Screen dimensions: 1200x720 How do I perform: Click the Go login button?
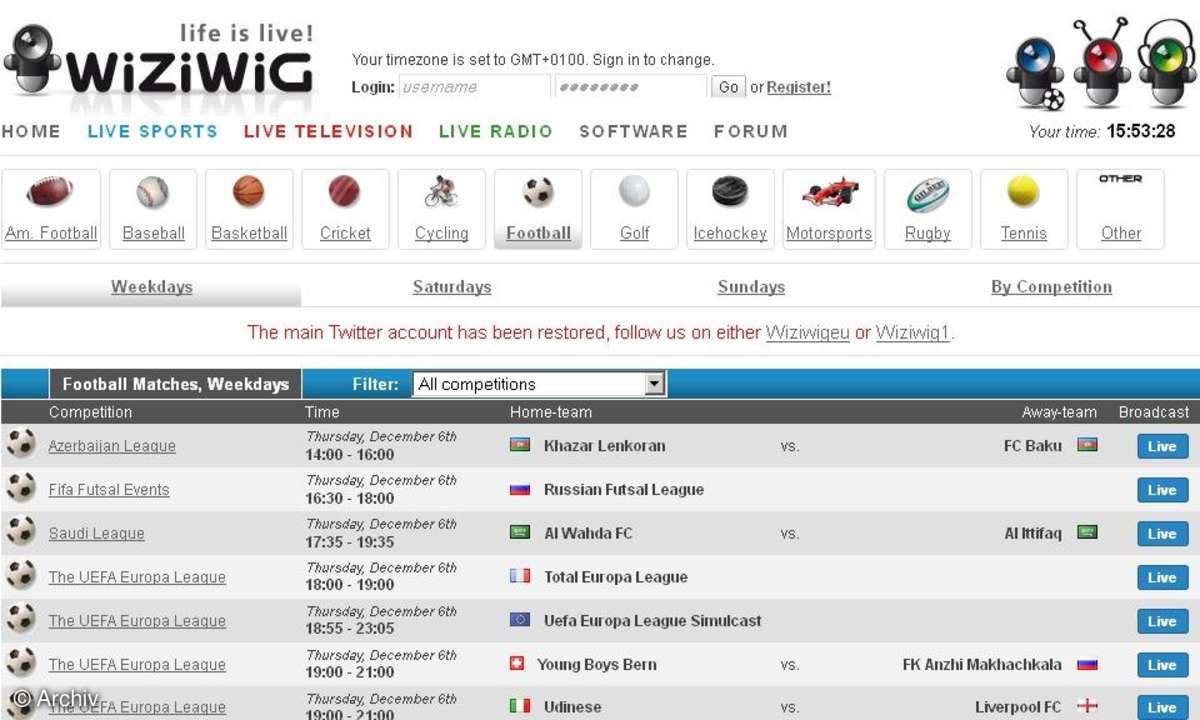coord(729,87)
